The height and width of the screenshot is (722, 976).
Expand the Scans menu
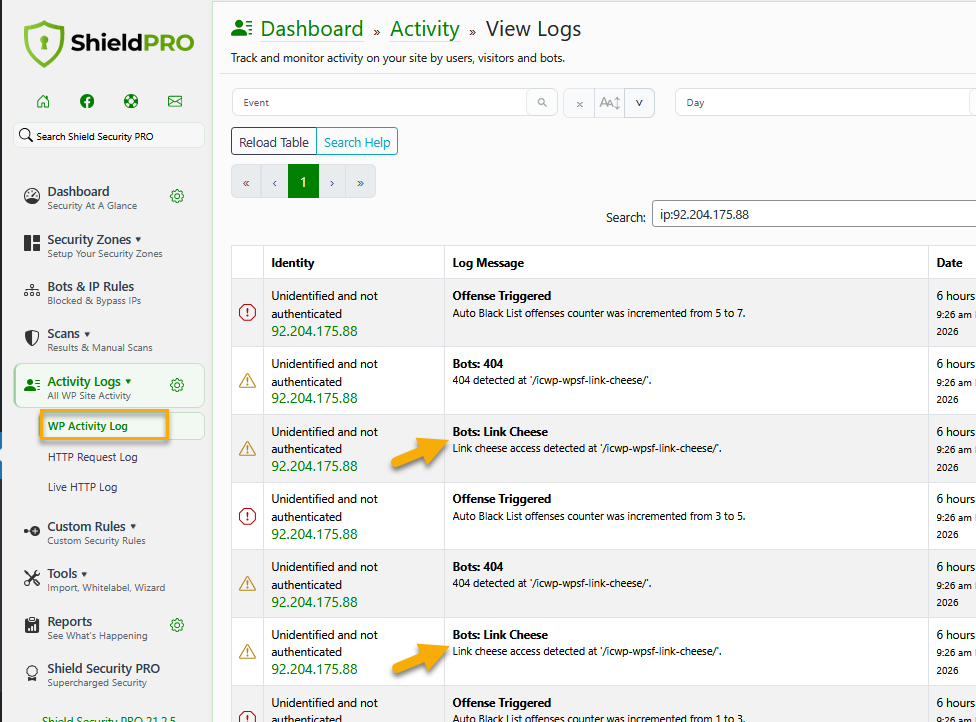coord(87,334)
